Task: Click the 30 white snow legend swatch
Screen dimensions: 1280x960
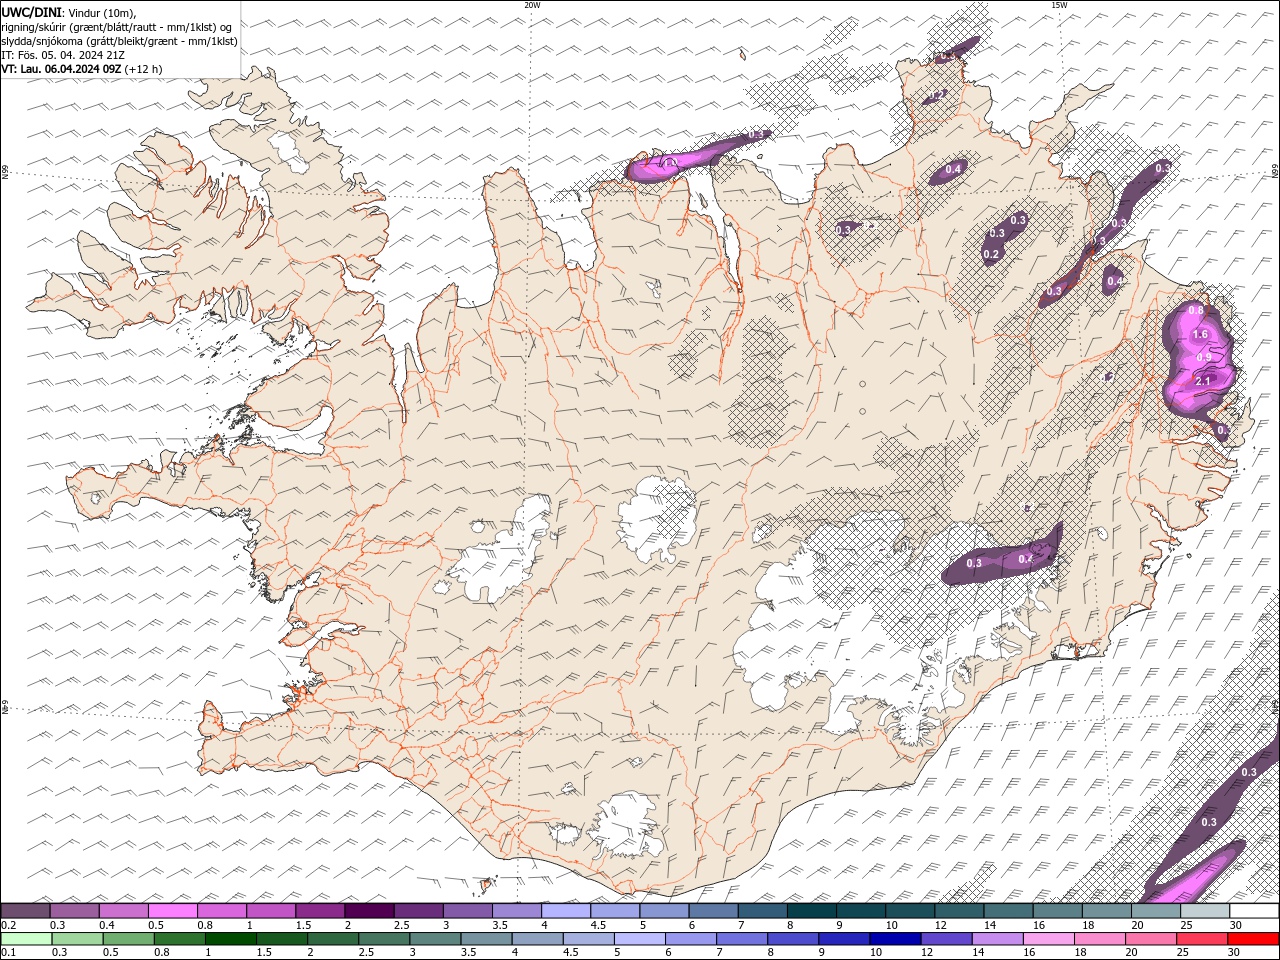Action: [1254, 911]
